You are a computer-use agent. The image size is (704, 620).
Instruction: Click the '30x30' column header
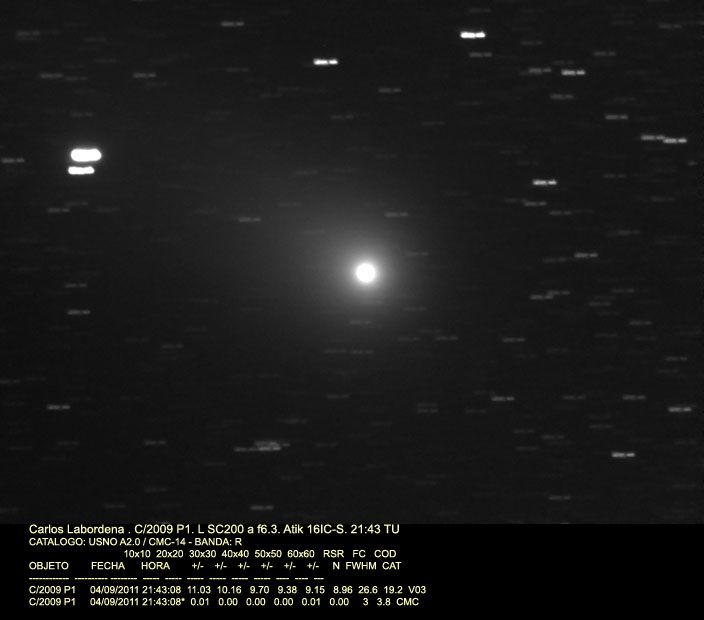click(202, 554)
